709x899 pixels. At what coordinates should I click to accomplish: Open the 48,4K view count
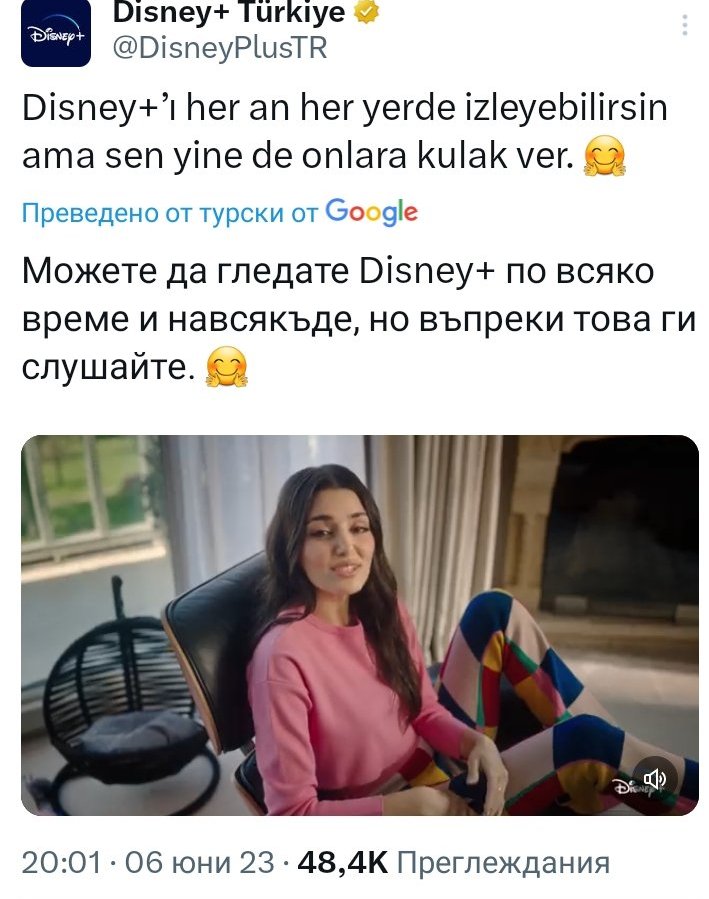343,863
